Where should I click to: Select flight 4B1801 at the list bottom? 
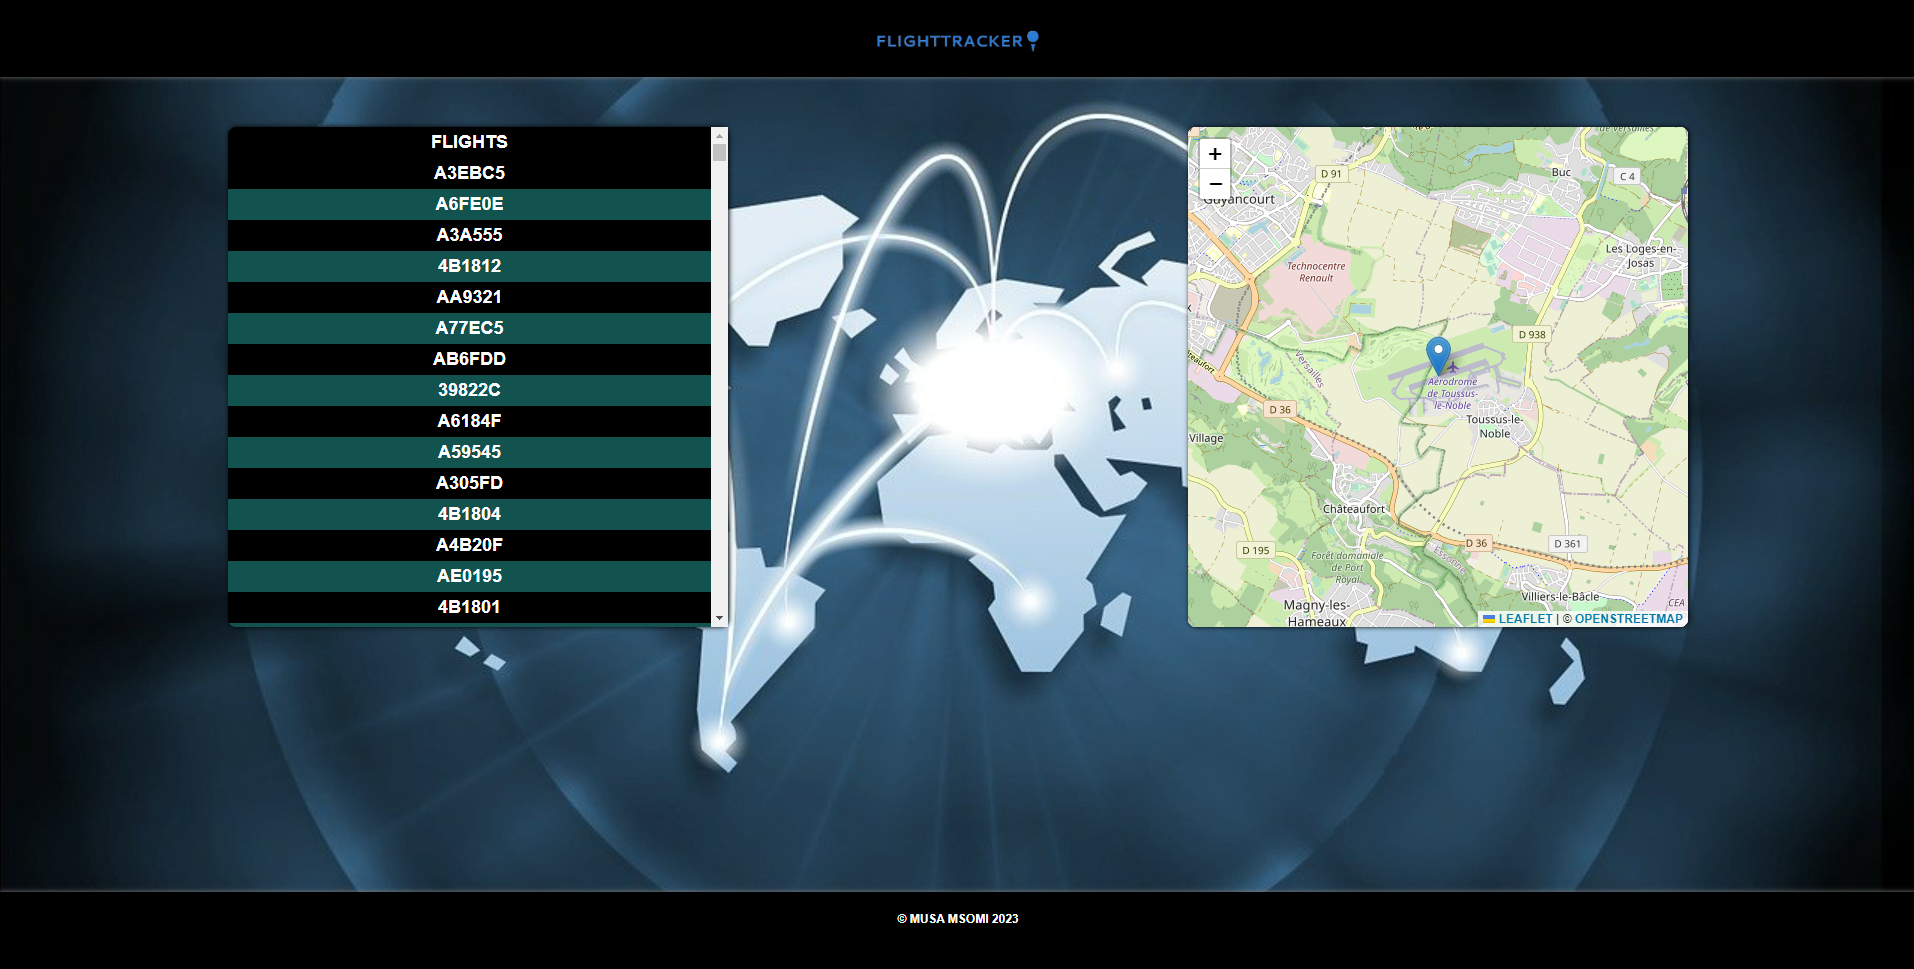(470, 607)
